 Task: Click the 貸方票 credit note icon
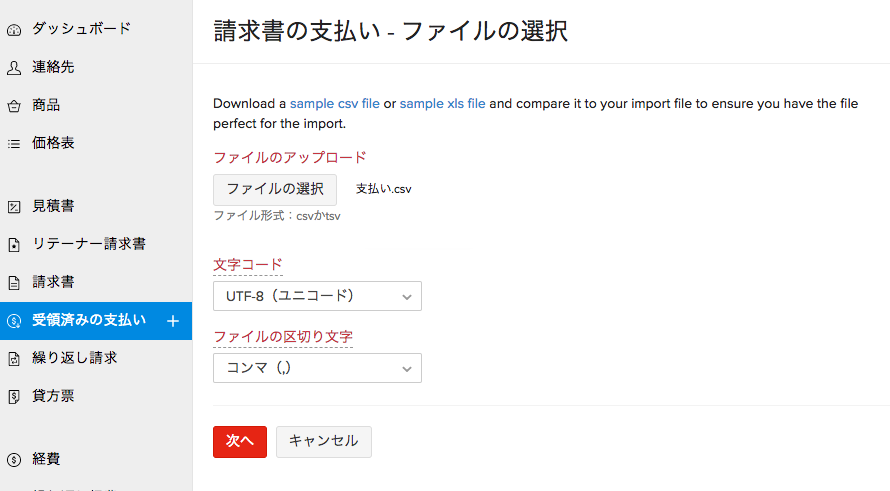pyautogui.click(x=14, y=396)
